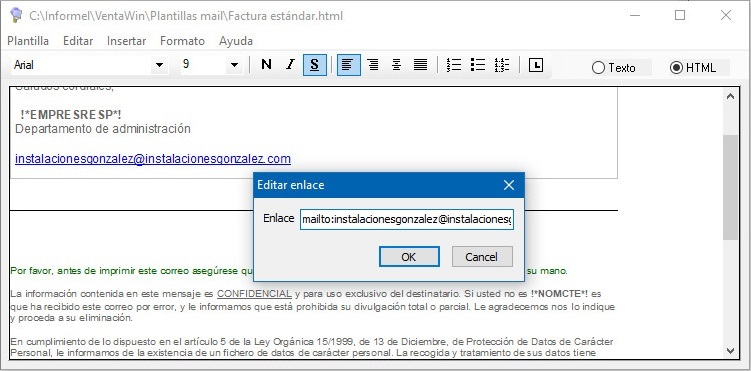Screen dimensions: 751x371
Task: Click the boxed L toolbar icon
Action: click(x=535, y=65)
